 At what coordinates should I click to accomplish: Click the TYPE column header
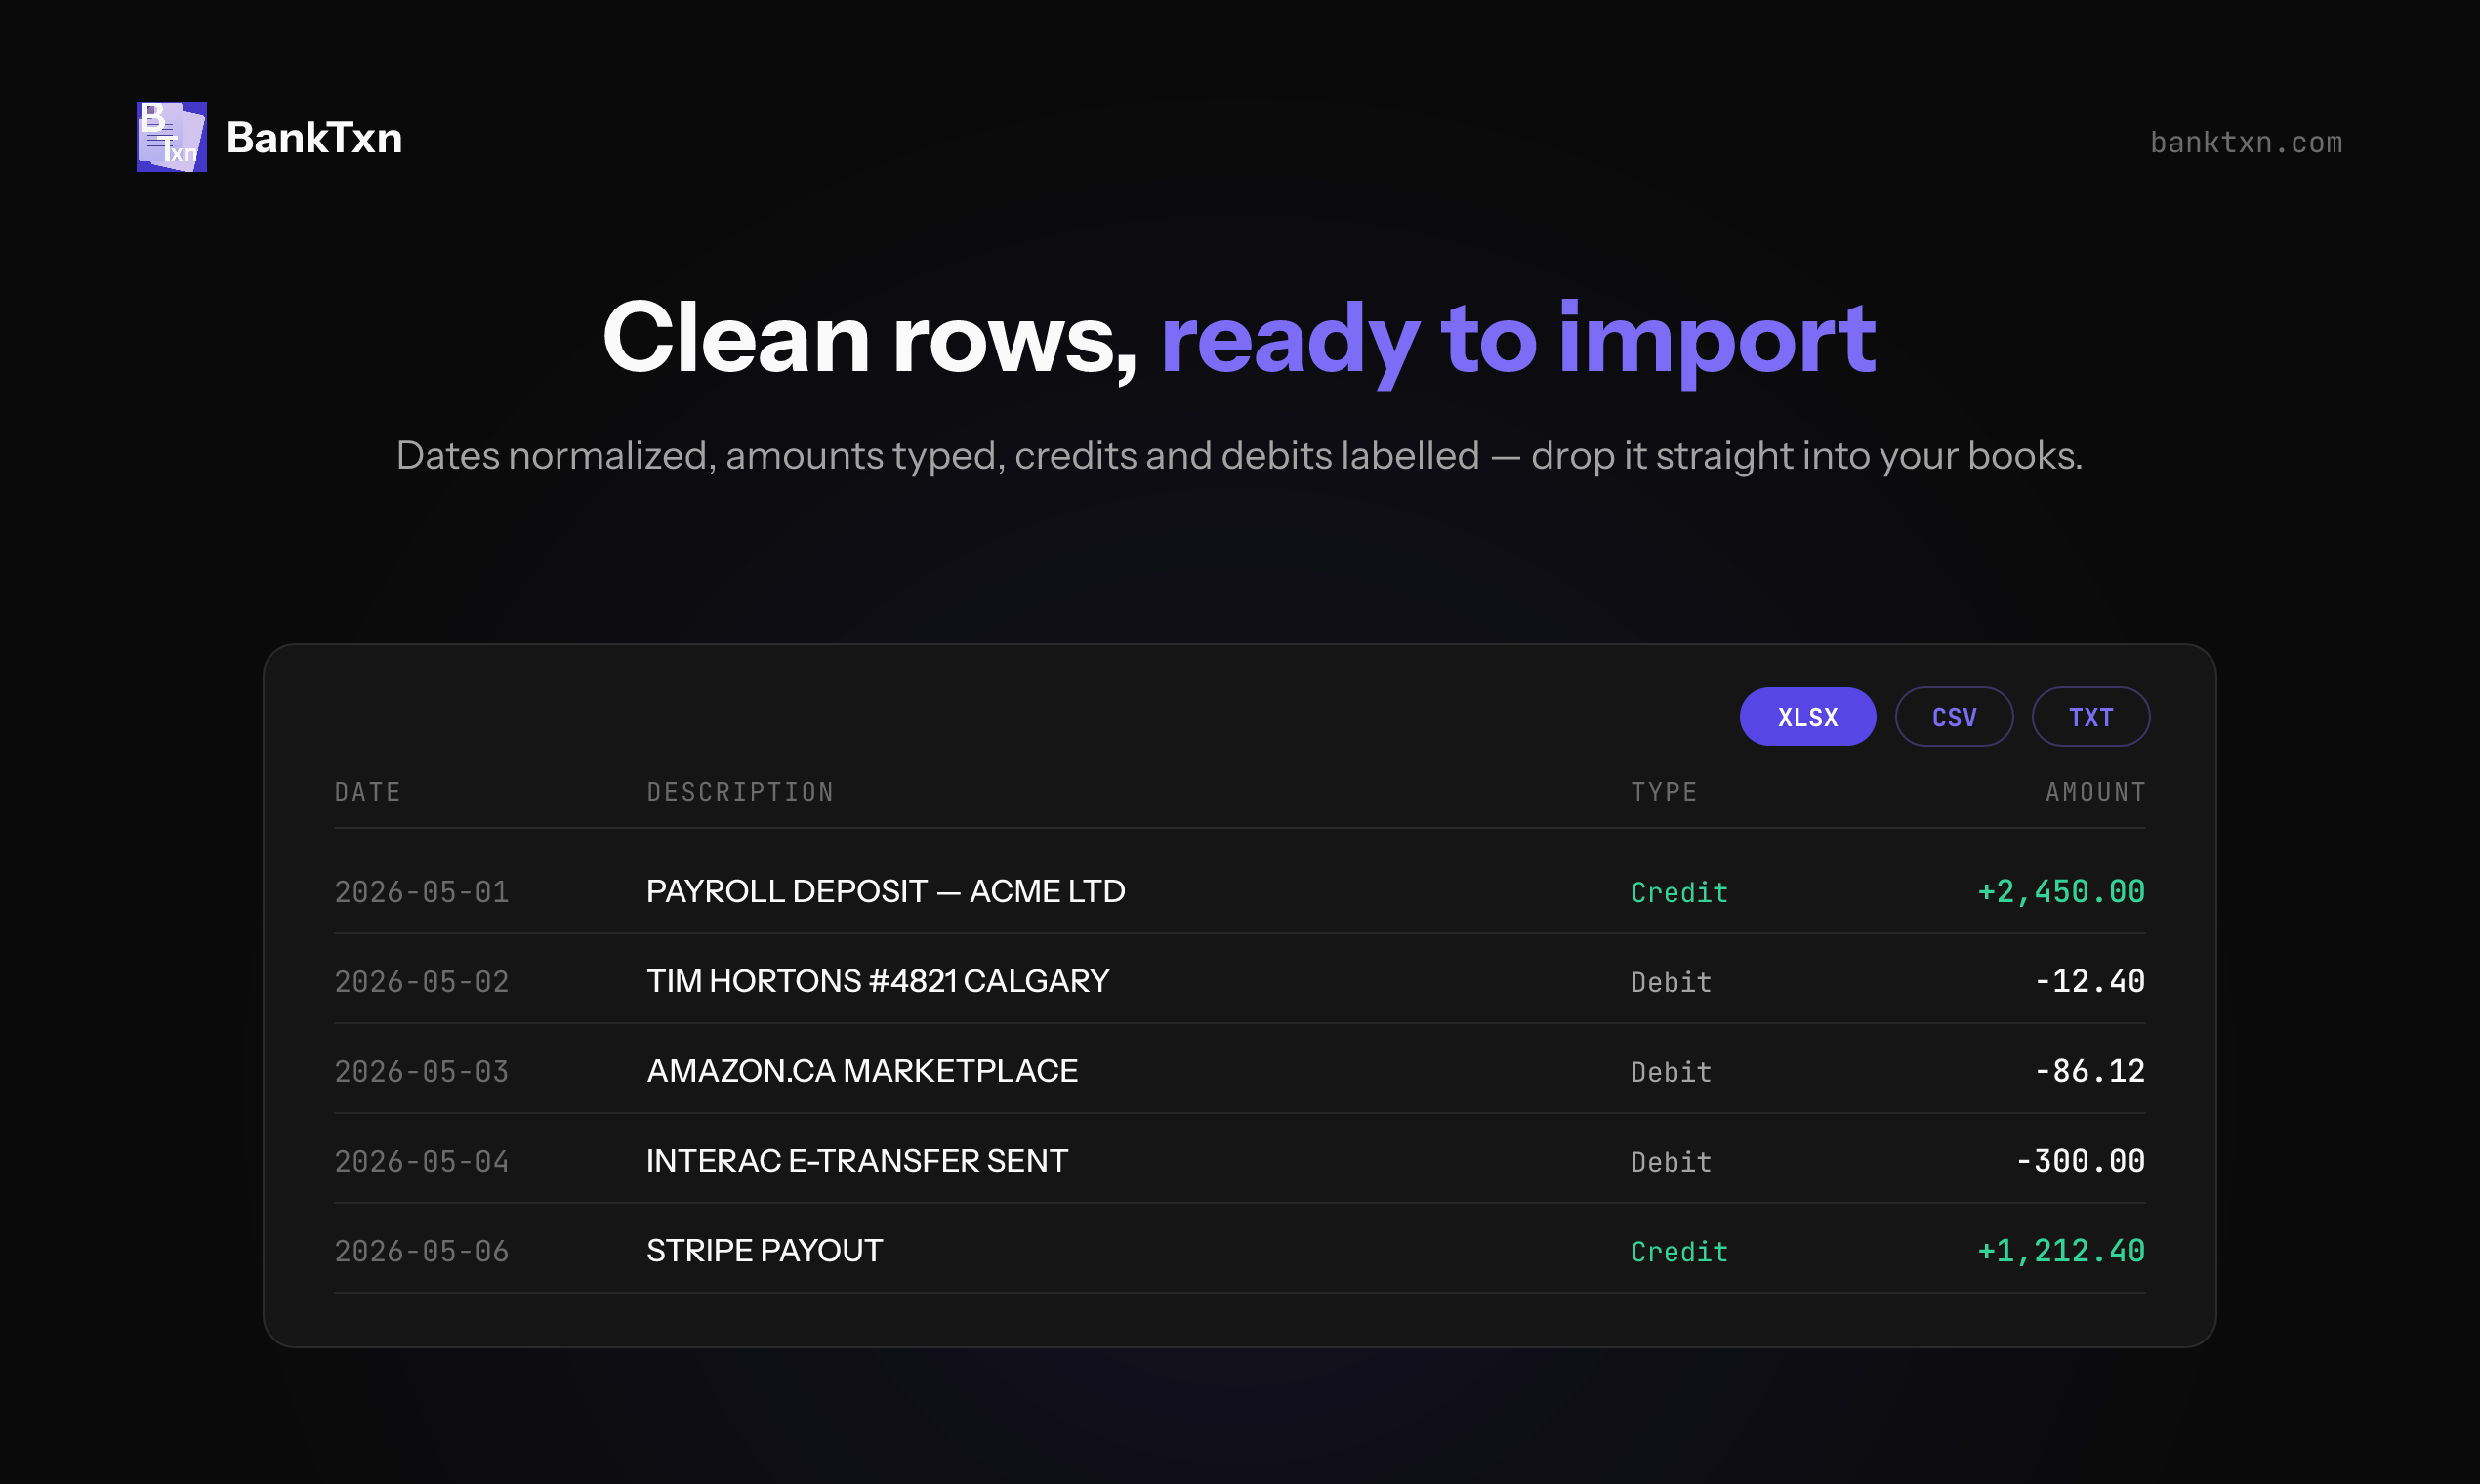(x=1664, y=792)
